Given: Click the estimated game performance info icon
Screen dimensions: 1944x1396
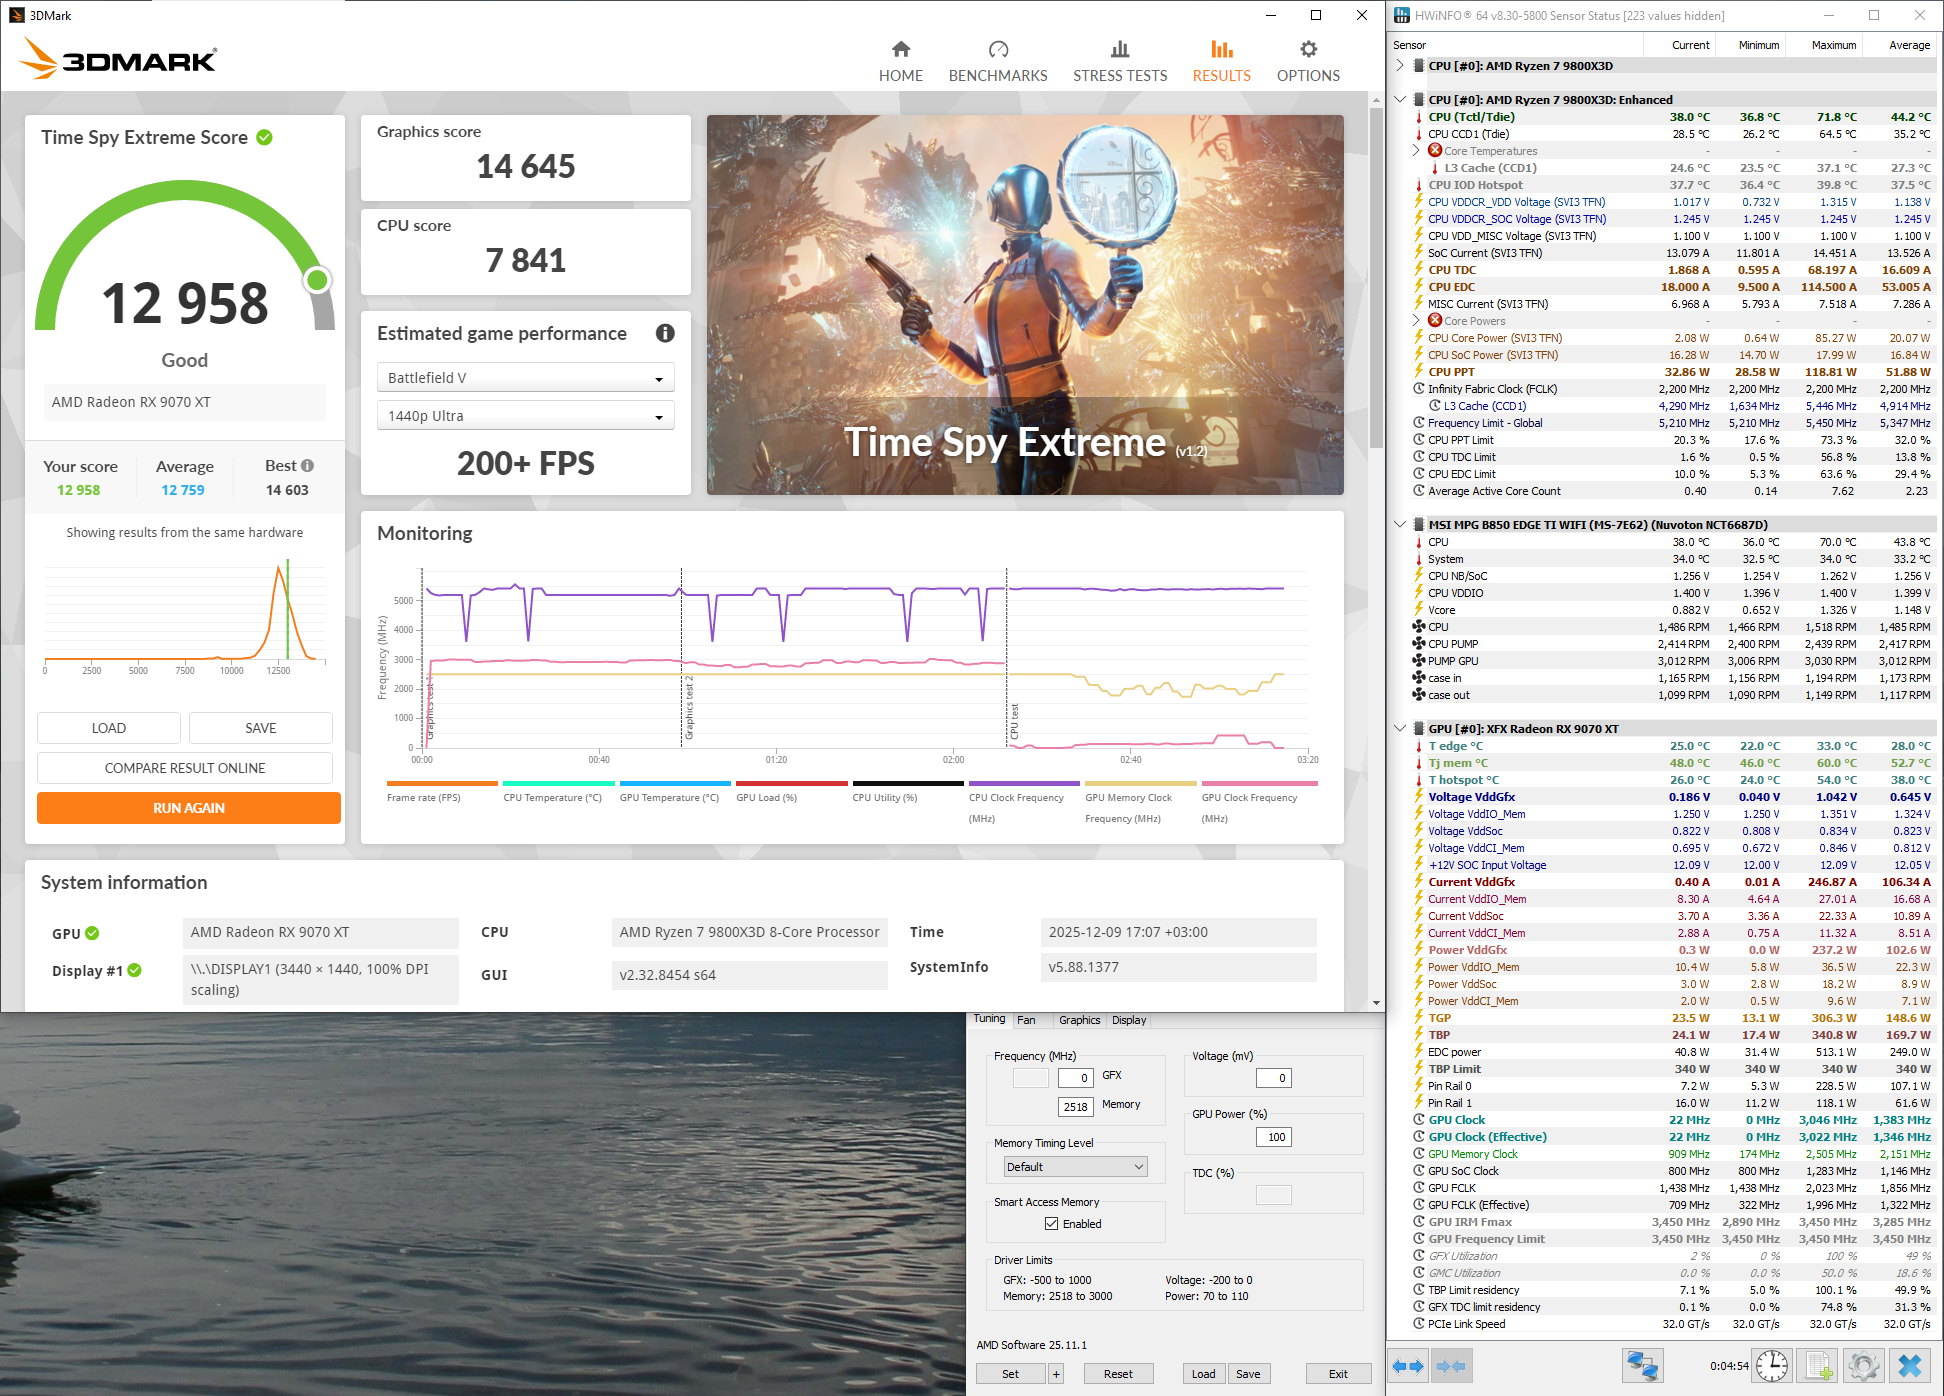Looking at the screenshot, I should click(x=665, y=334).
